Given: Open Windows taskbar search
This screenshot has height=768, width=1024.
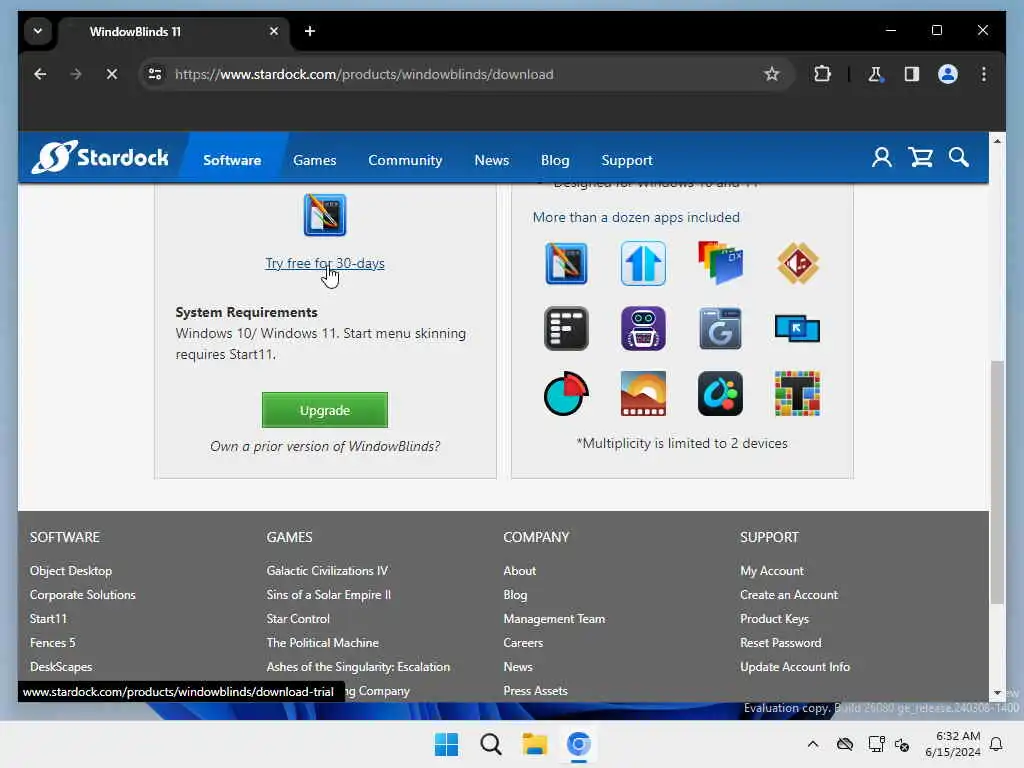Looking at the screenshot, I should click(490, 744).
